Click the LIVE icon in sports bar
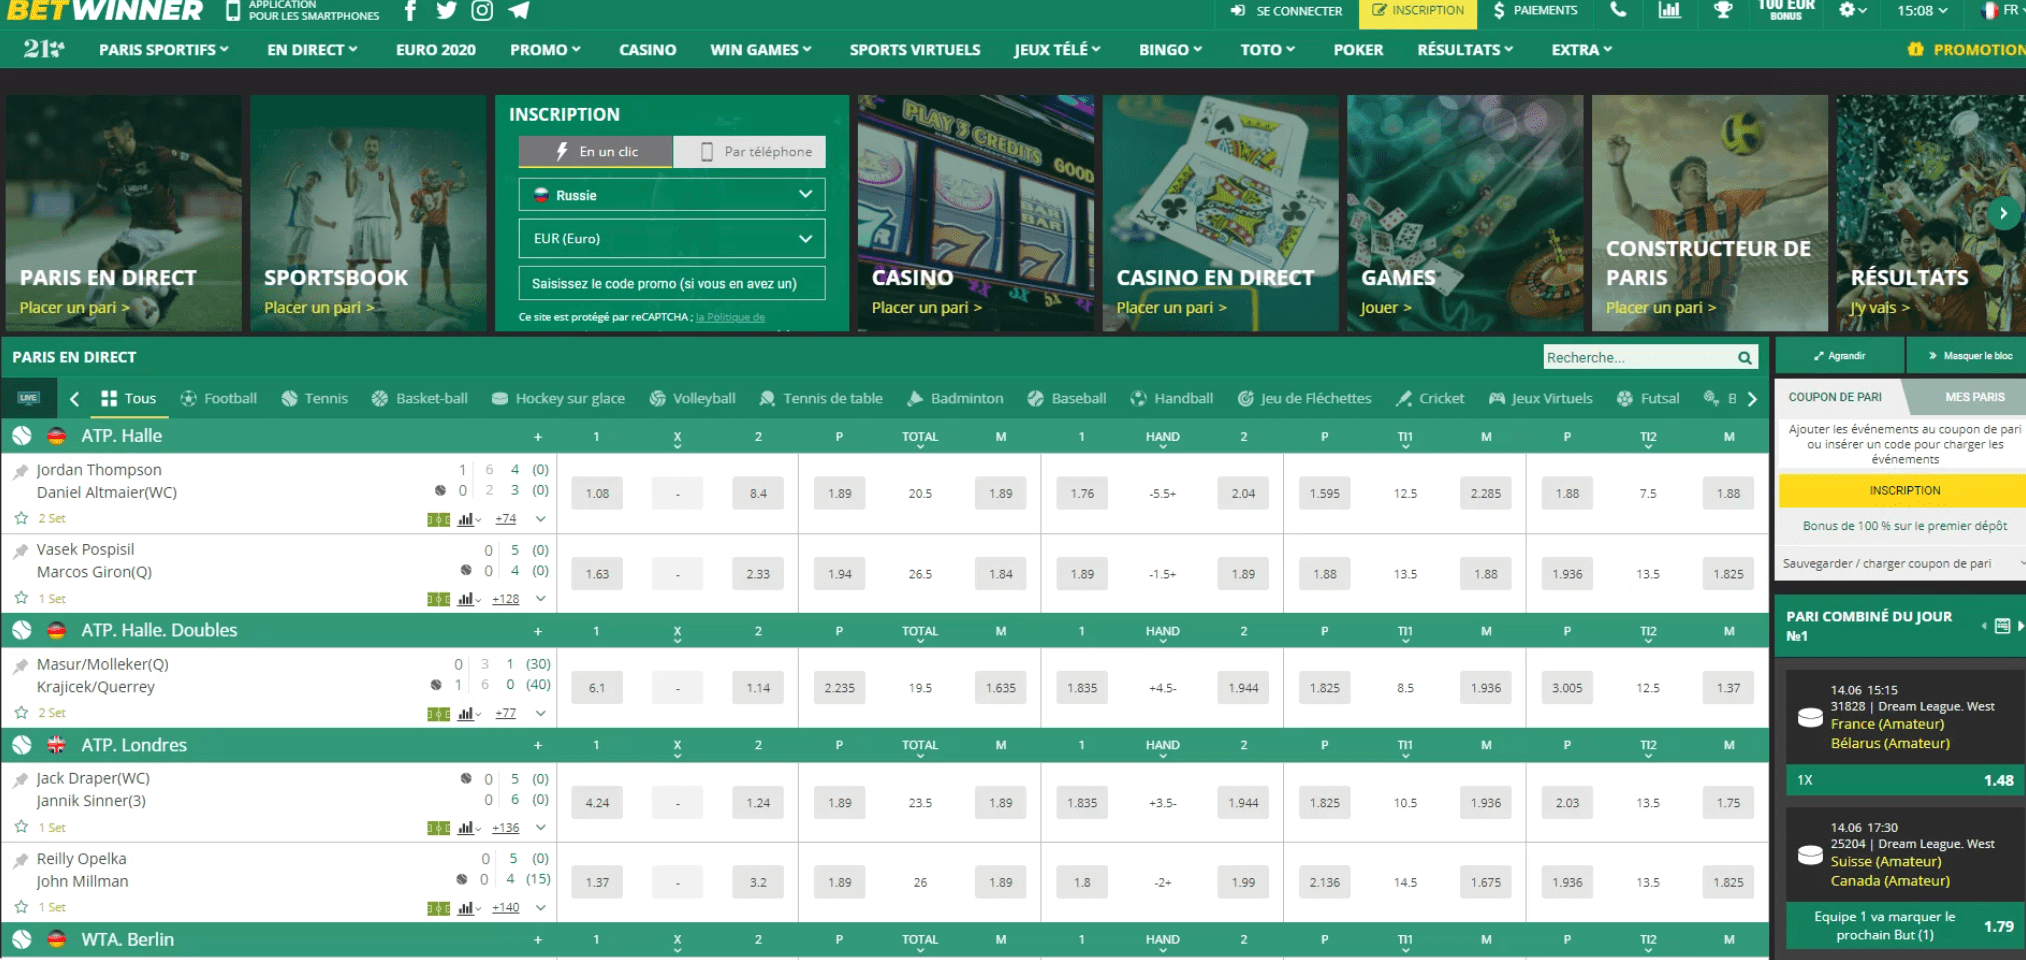Viewport: 2026px width, 960px height. pyautogui.click(x=28, y=398)
